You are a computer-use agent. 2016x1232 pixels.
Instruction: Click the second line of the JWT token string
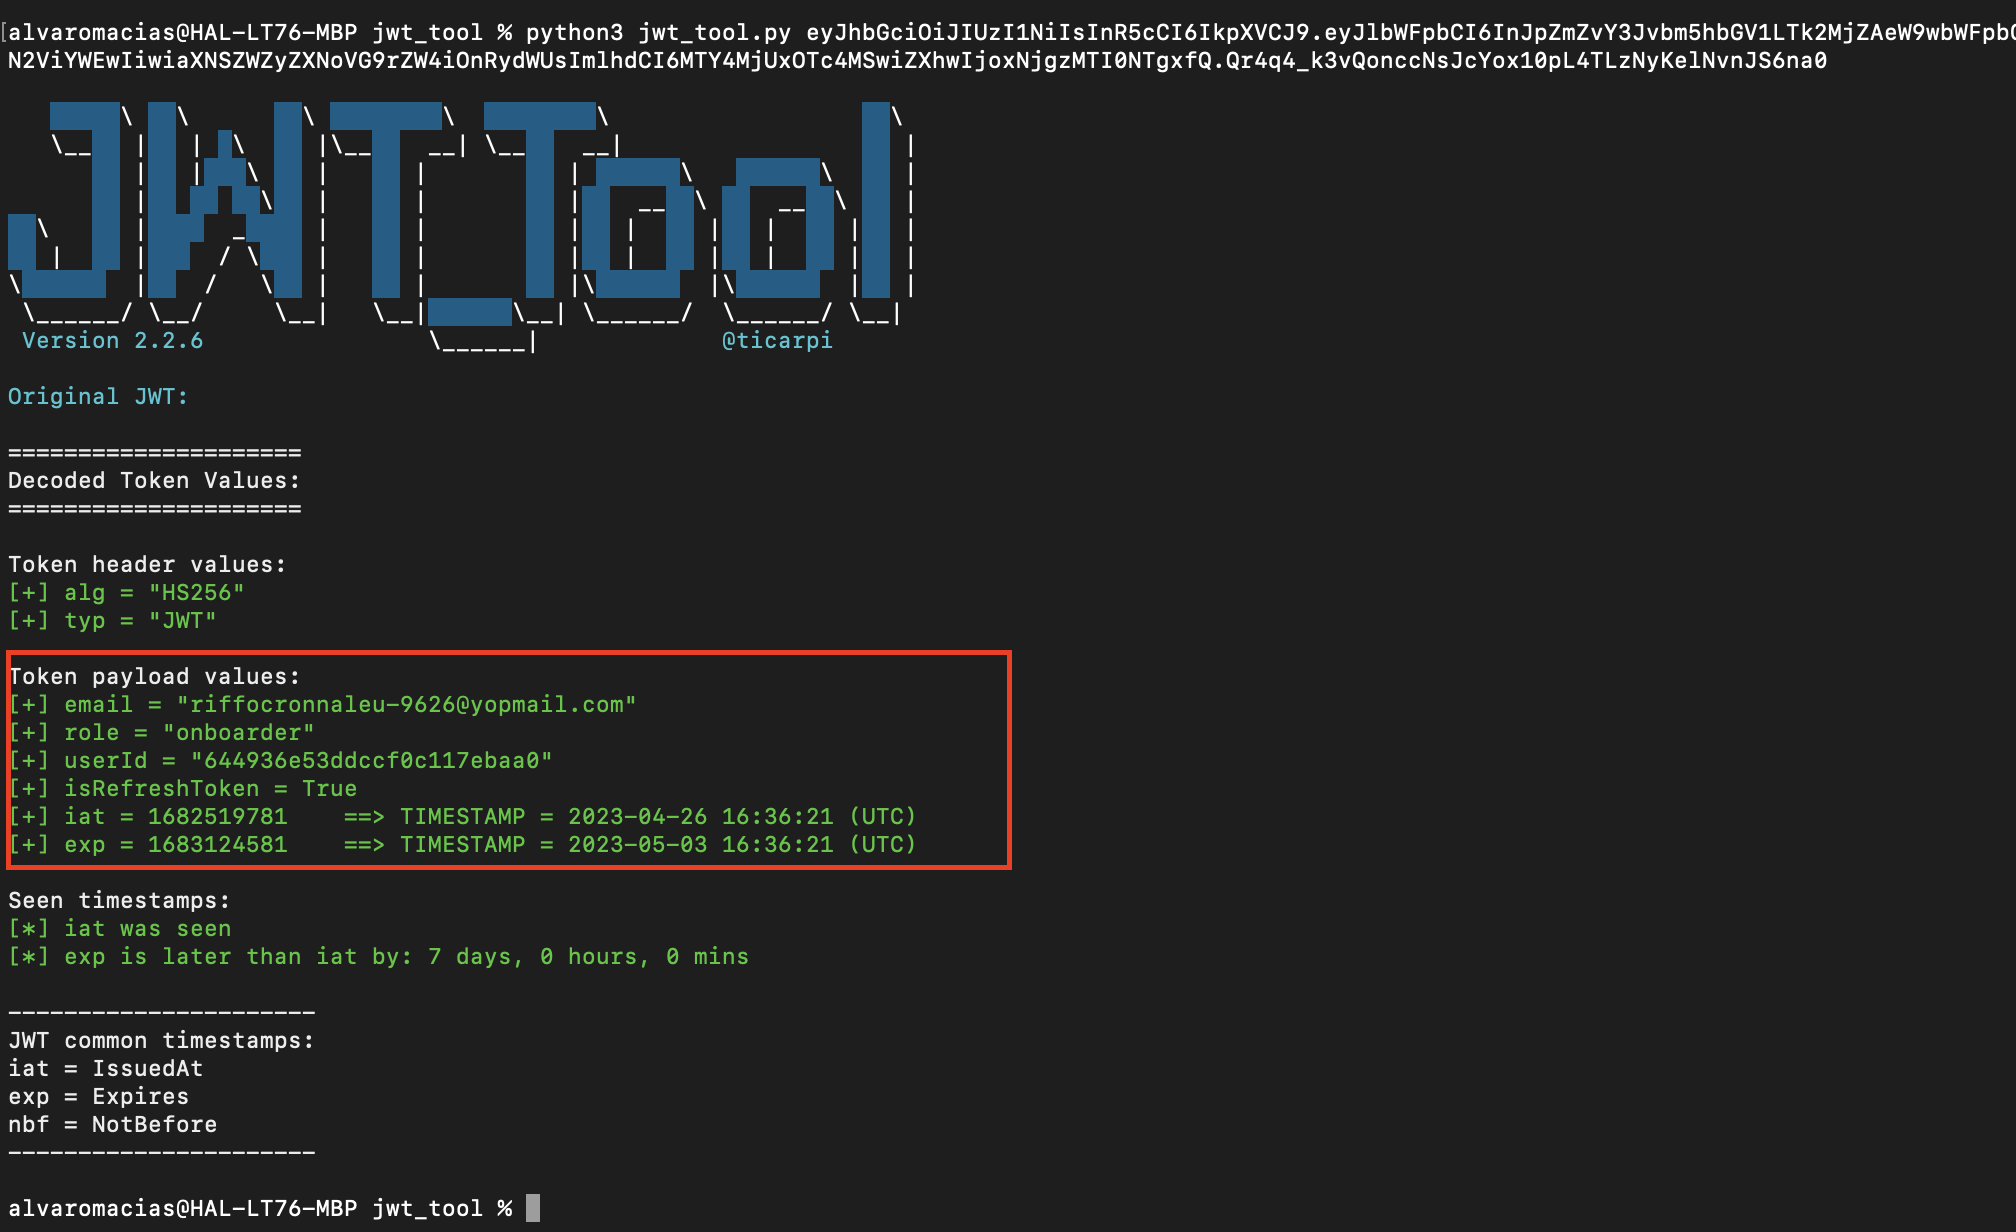pyautogui.click(x=917, y=61)
